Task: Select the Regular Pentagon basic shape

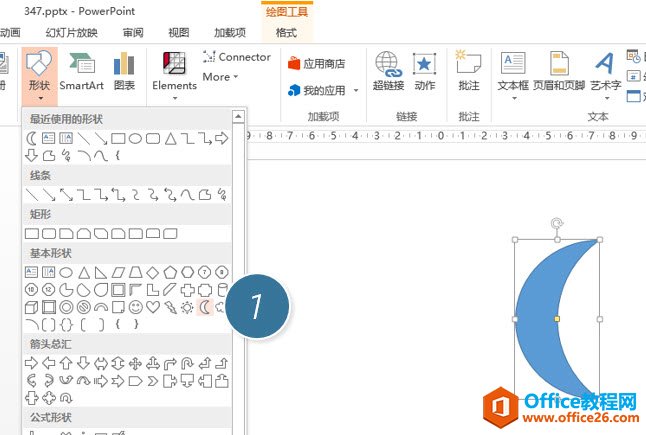Action: click(170, 272)
